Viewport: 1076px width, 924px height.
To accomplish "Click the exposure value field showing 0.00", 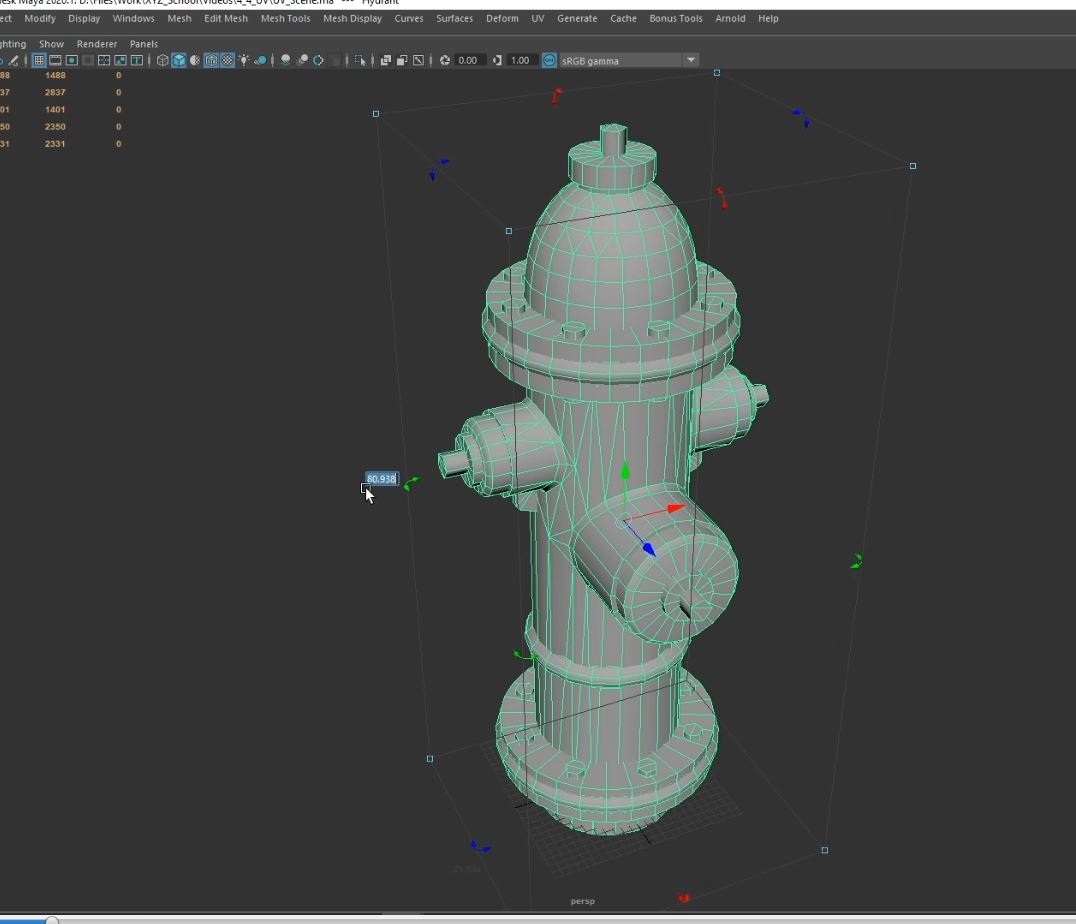I will [x=469, y=60].
